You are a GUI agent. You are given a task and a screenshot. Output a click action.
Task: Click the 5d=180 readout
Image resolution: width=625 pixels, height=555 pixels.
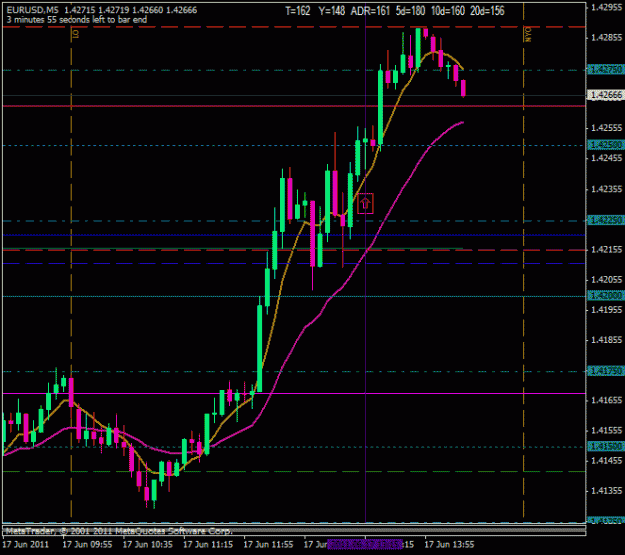point(411,11)
